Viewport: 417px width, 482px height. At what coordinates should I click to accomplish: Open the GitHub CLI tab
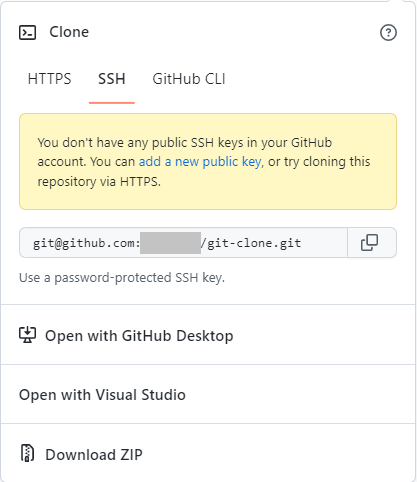[x=189, y=79]
